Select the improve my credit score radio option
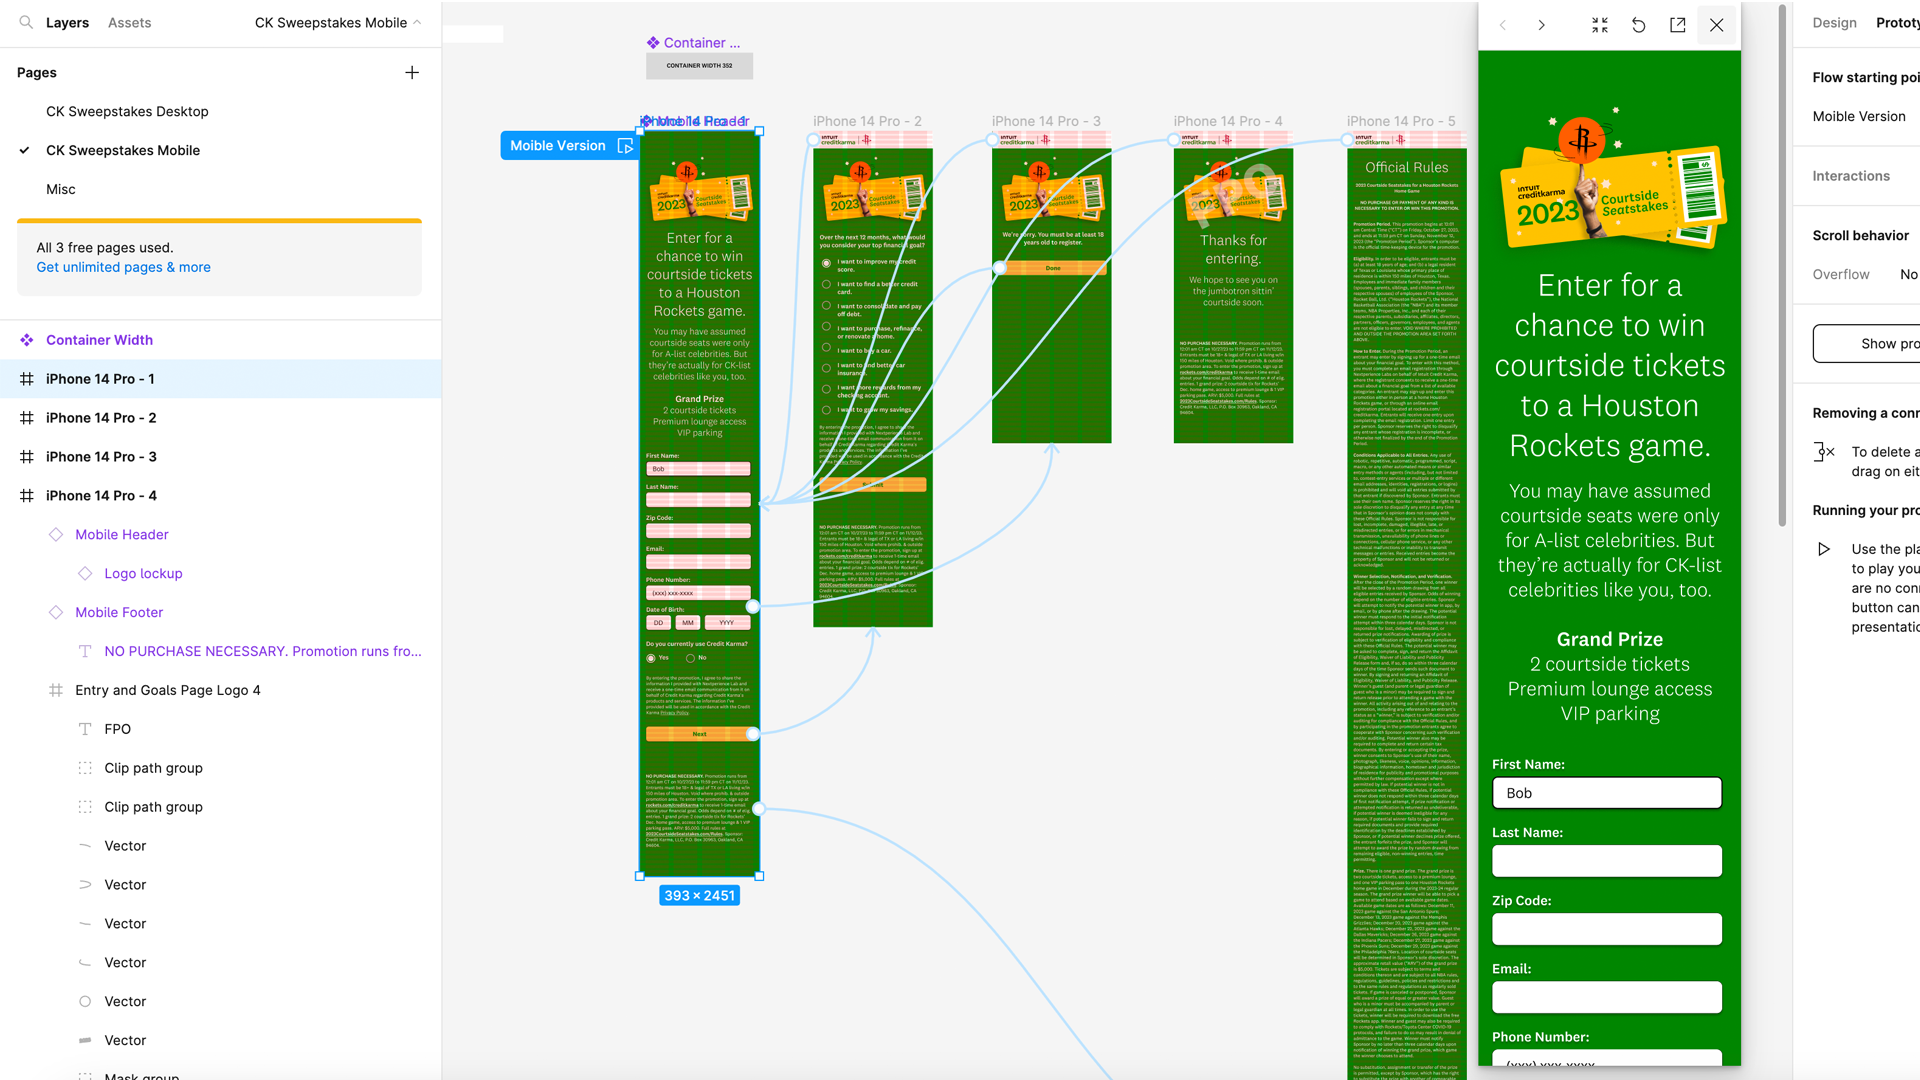The width and height of the screenshot is (1920, 1080). pos(826,263)
